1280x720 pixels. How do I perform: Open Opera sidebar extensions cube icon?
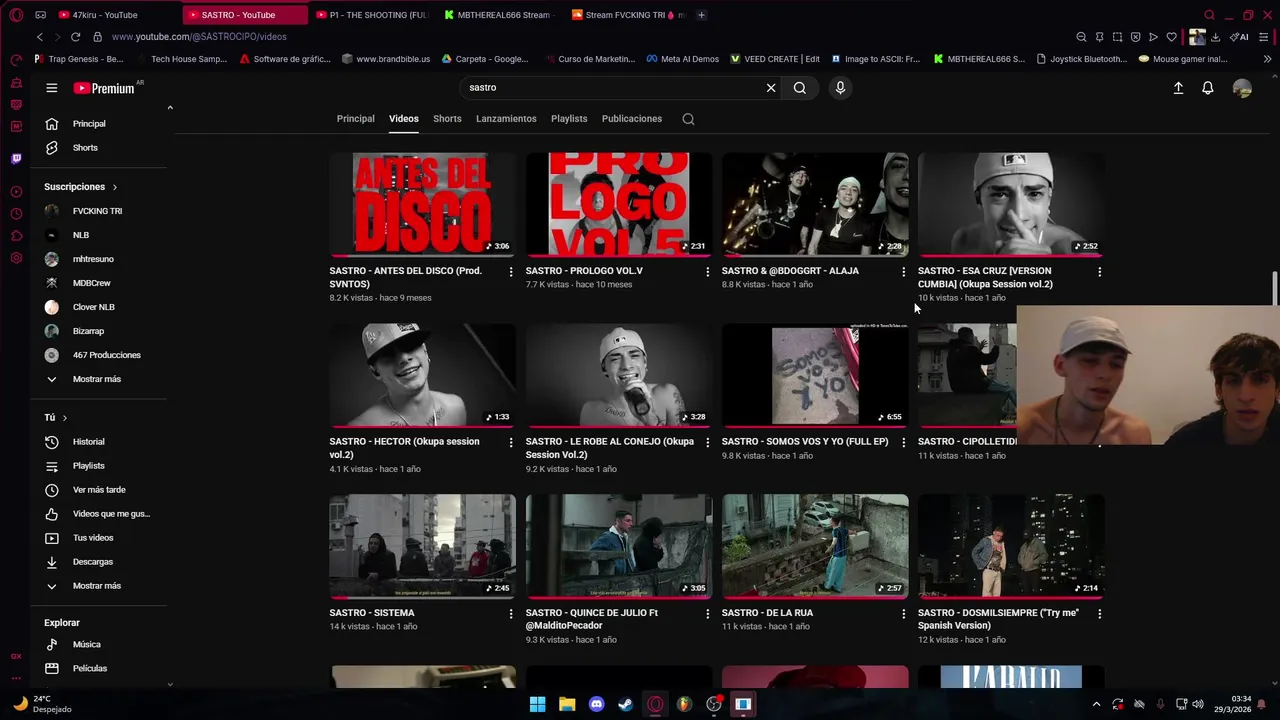point(16,236)
